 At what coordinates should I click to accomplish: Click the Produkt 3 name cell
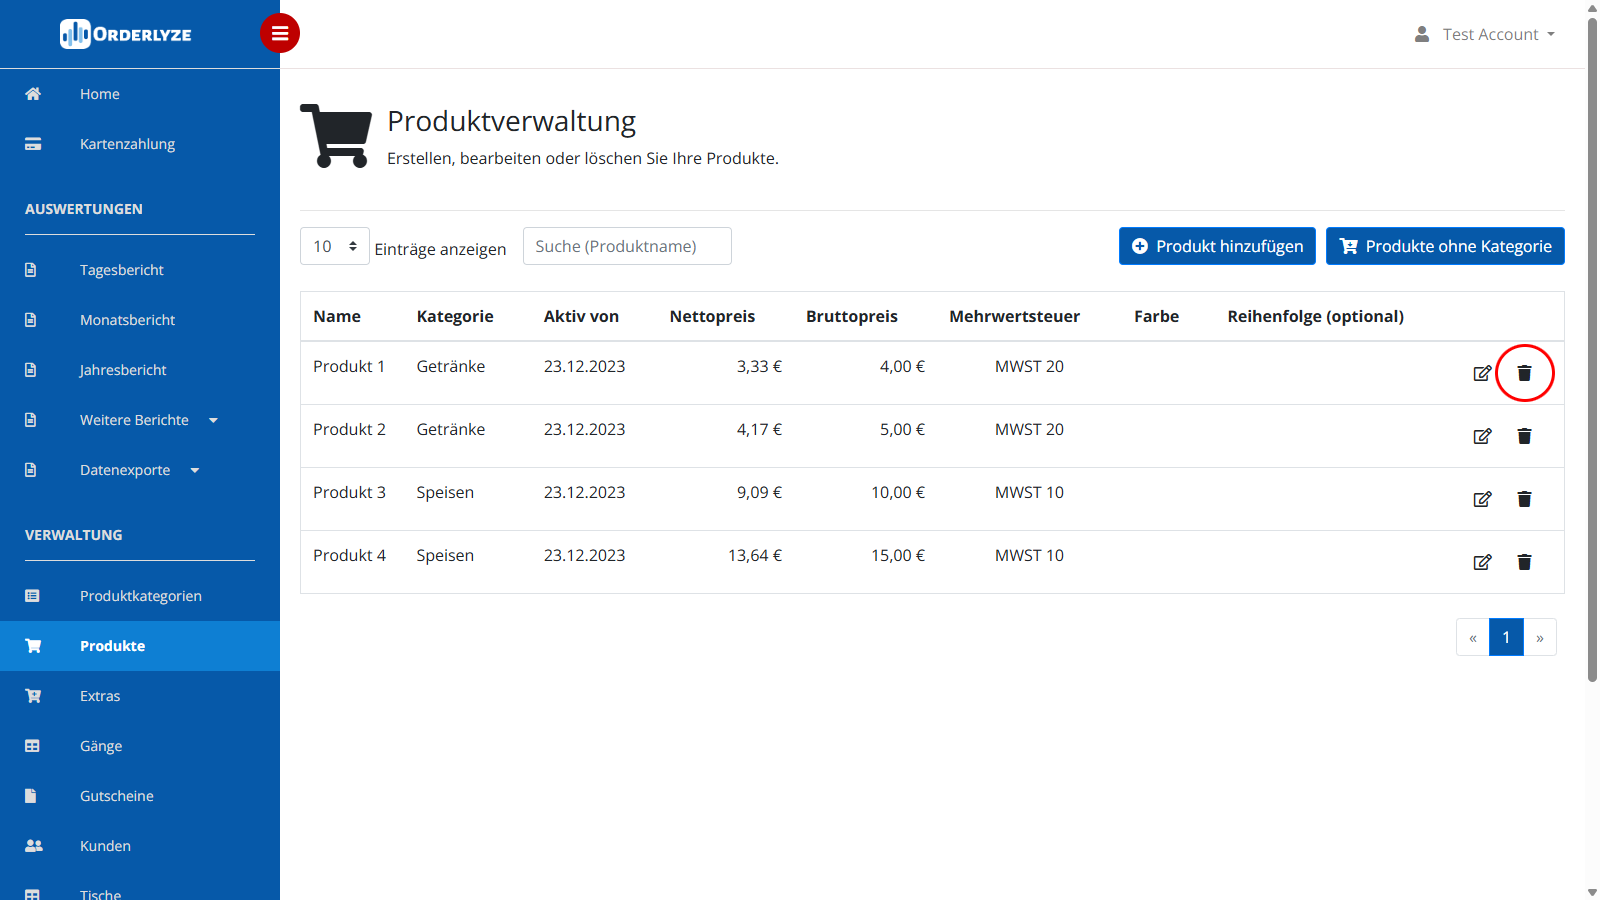coord(349,492)
